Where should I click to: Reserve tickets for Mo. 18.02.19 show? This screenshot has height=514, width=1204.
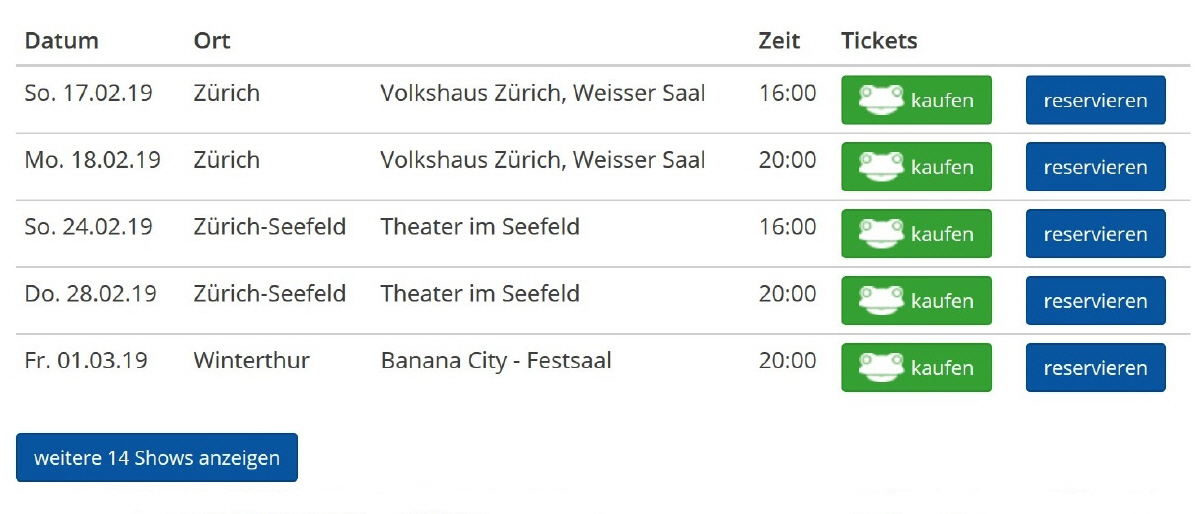[x=1095, y=167]
